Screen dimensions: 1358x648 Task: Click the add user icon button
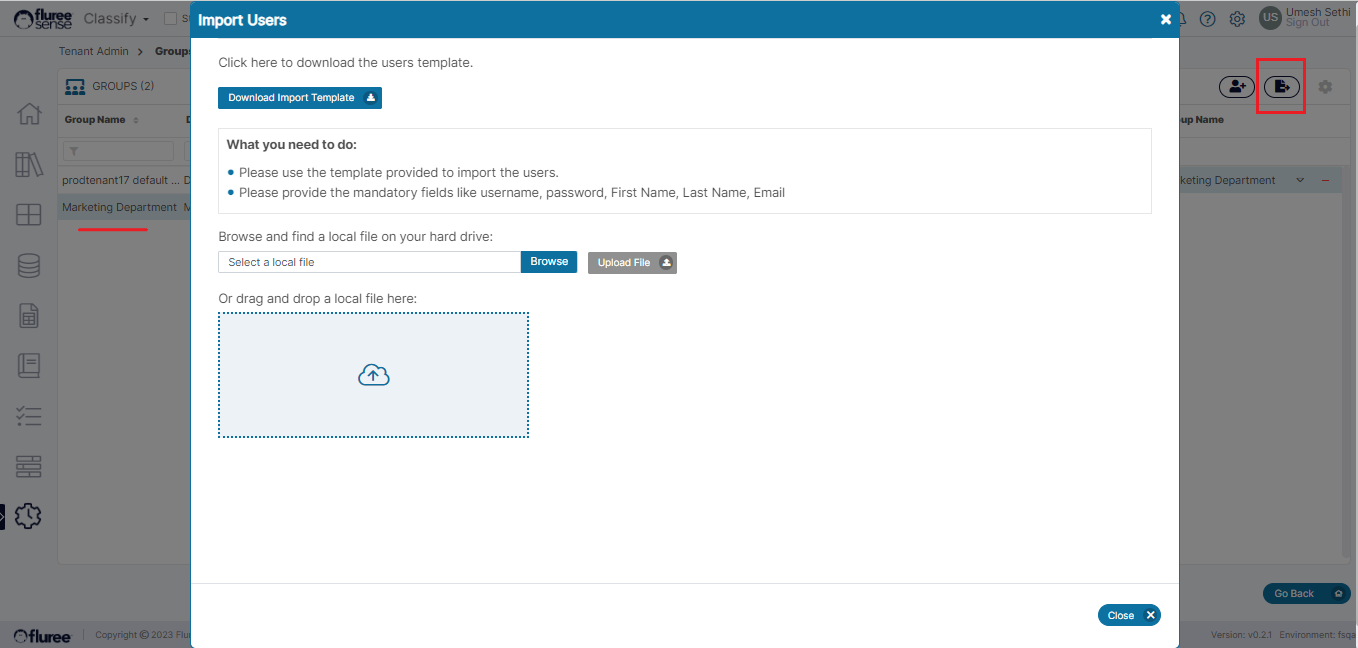point(1236,87)
